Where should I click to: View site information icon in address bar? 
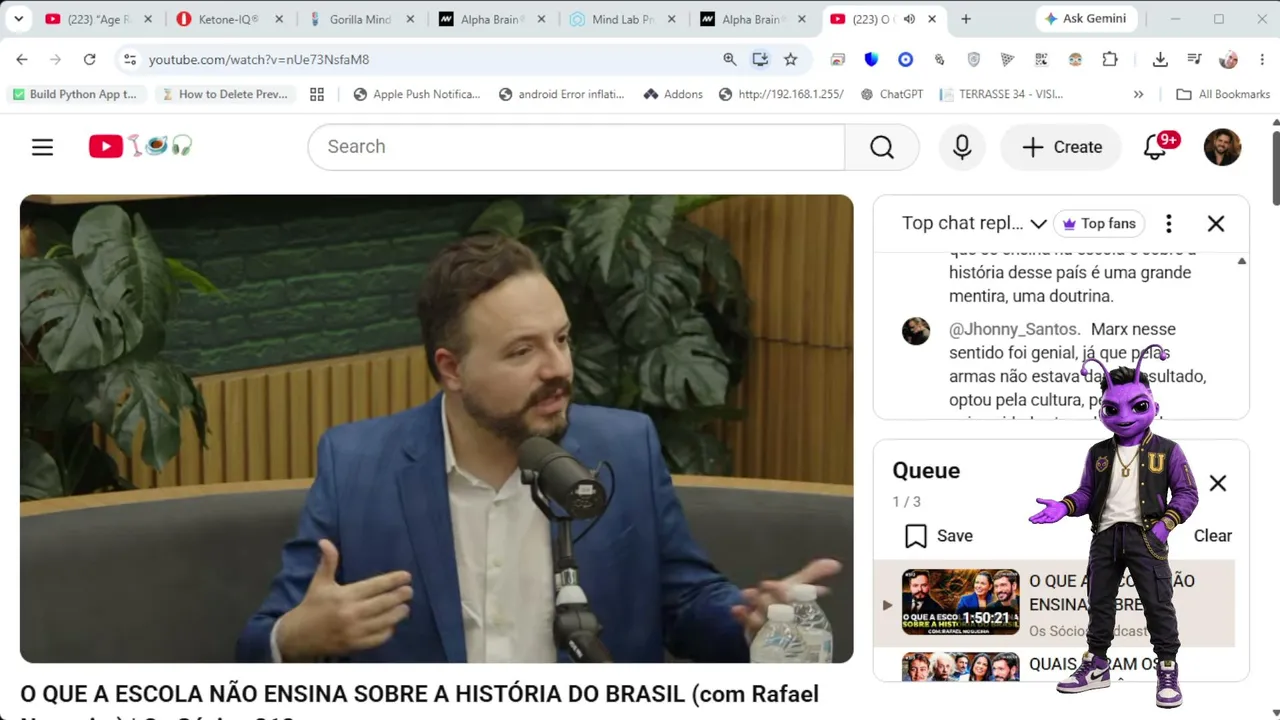point(130,60)
